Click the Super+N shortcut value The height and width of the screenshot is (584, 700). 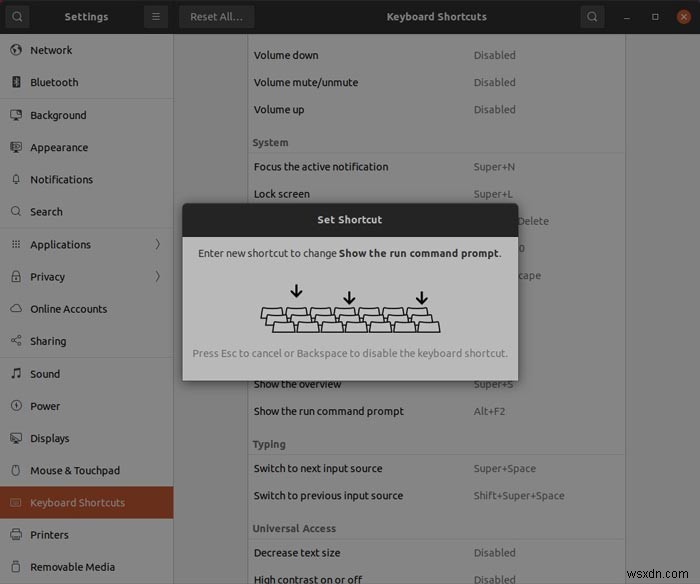(494, 167)
